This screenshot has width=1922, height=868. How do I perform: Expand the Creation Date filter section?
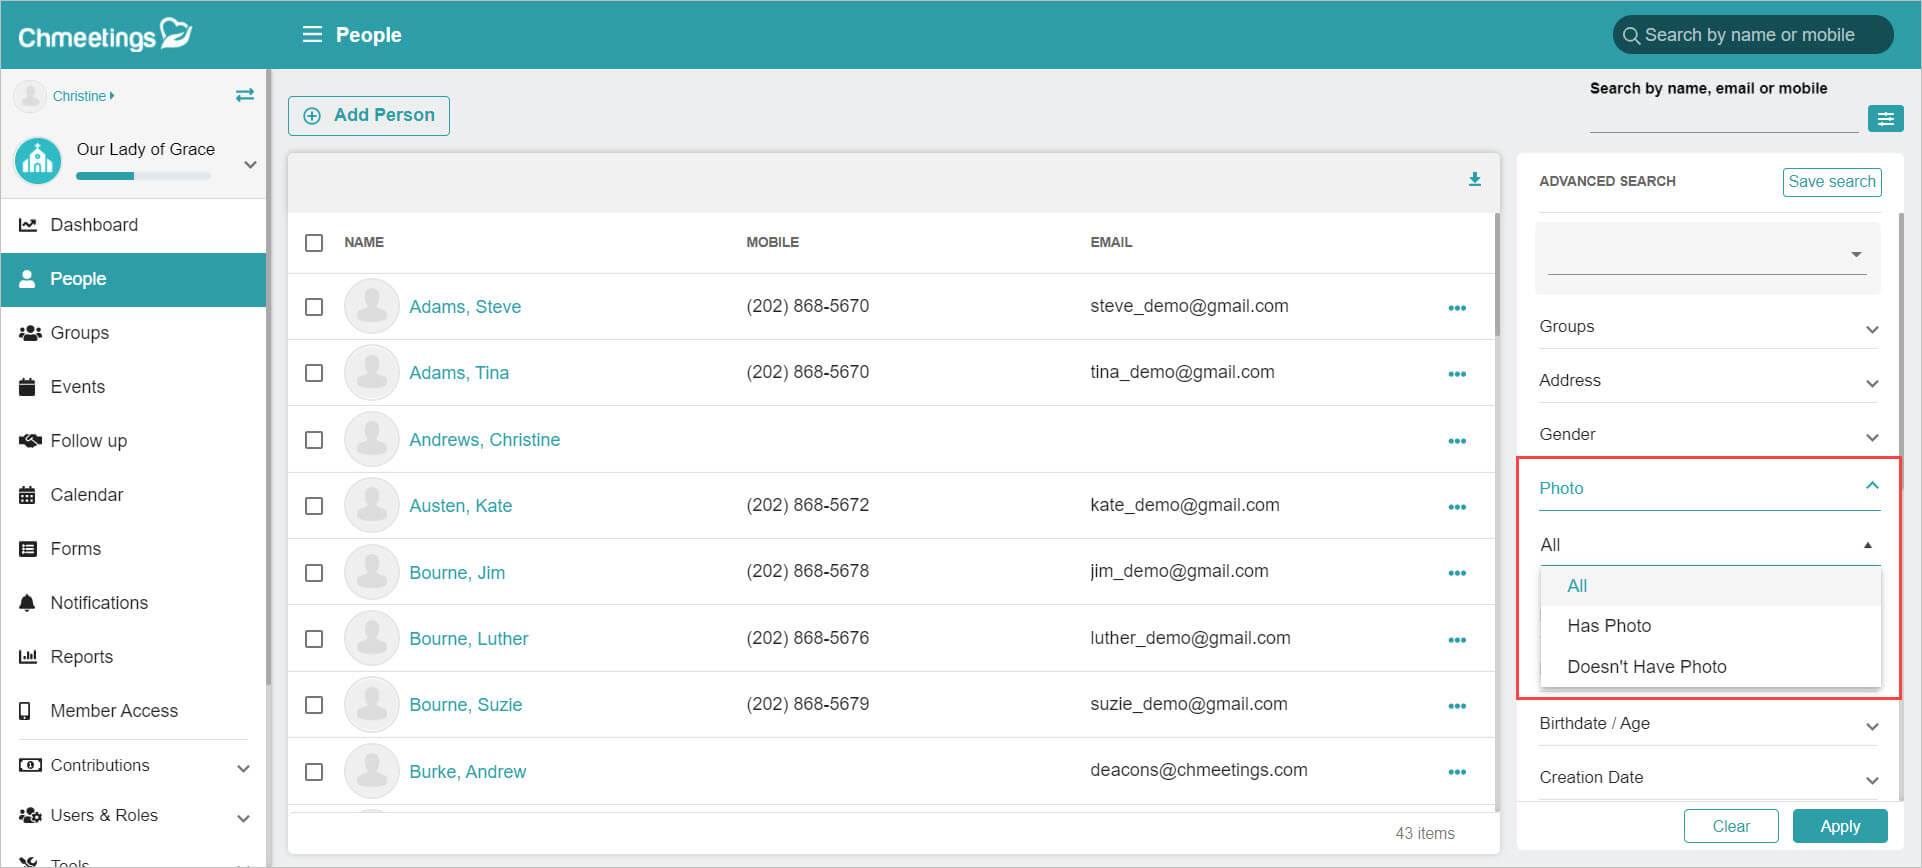[1709, 778]
